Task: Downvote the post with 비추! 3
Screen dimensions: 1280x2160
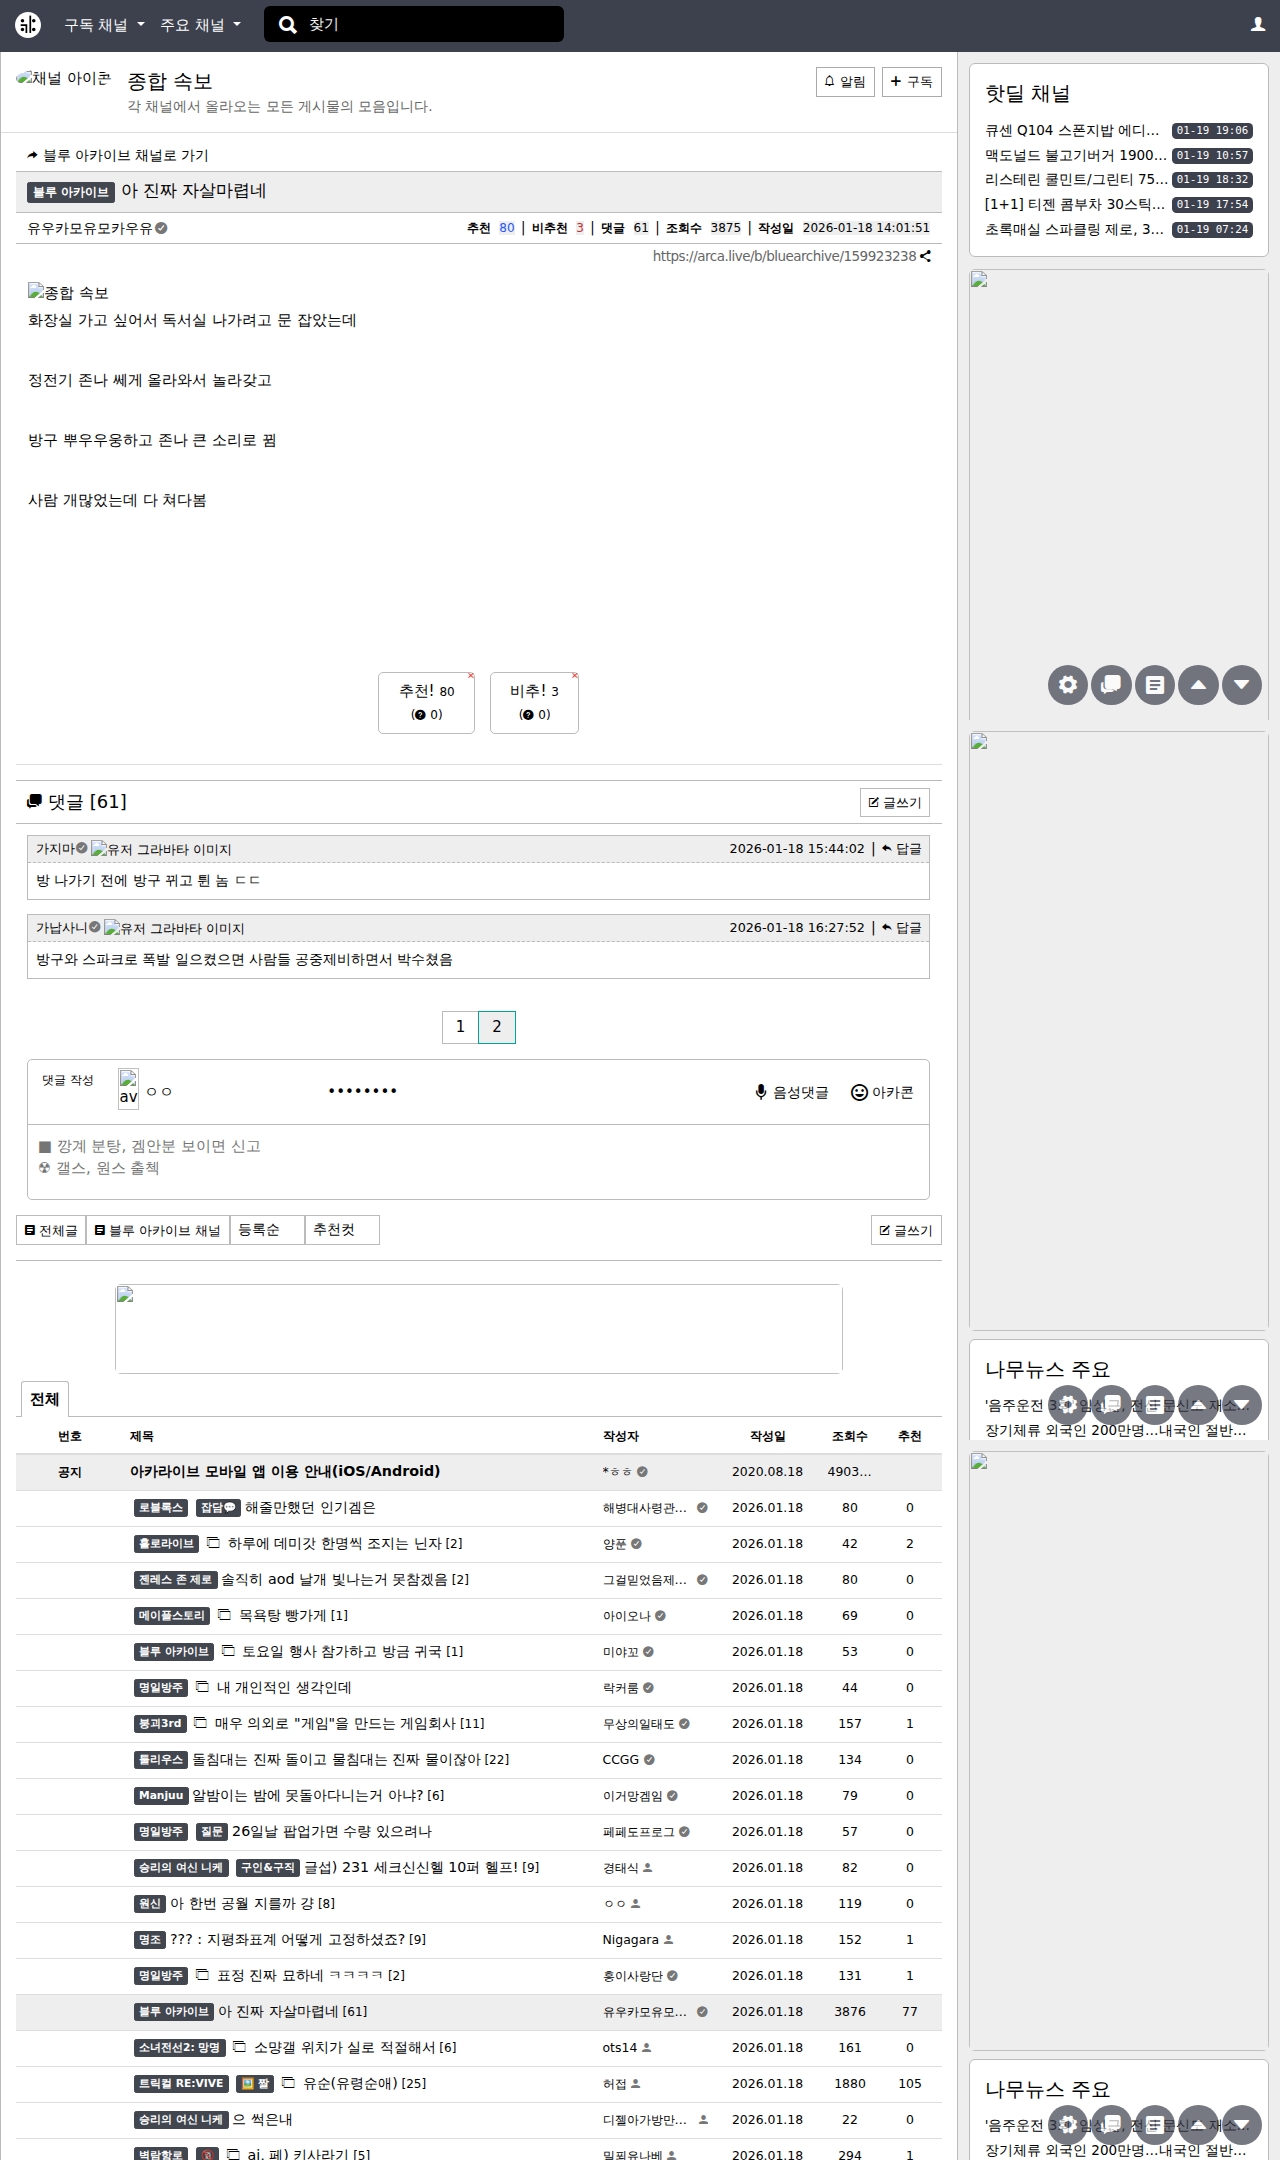Action: click(x=534, y=702)
